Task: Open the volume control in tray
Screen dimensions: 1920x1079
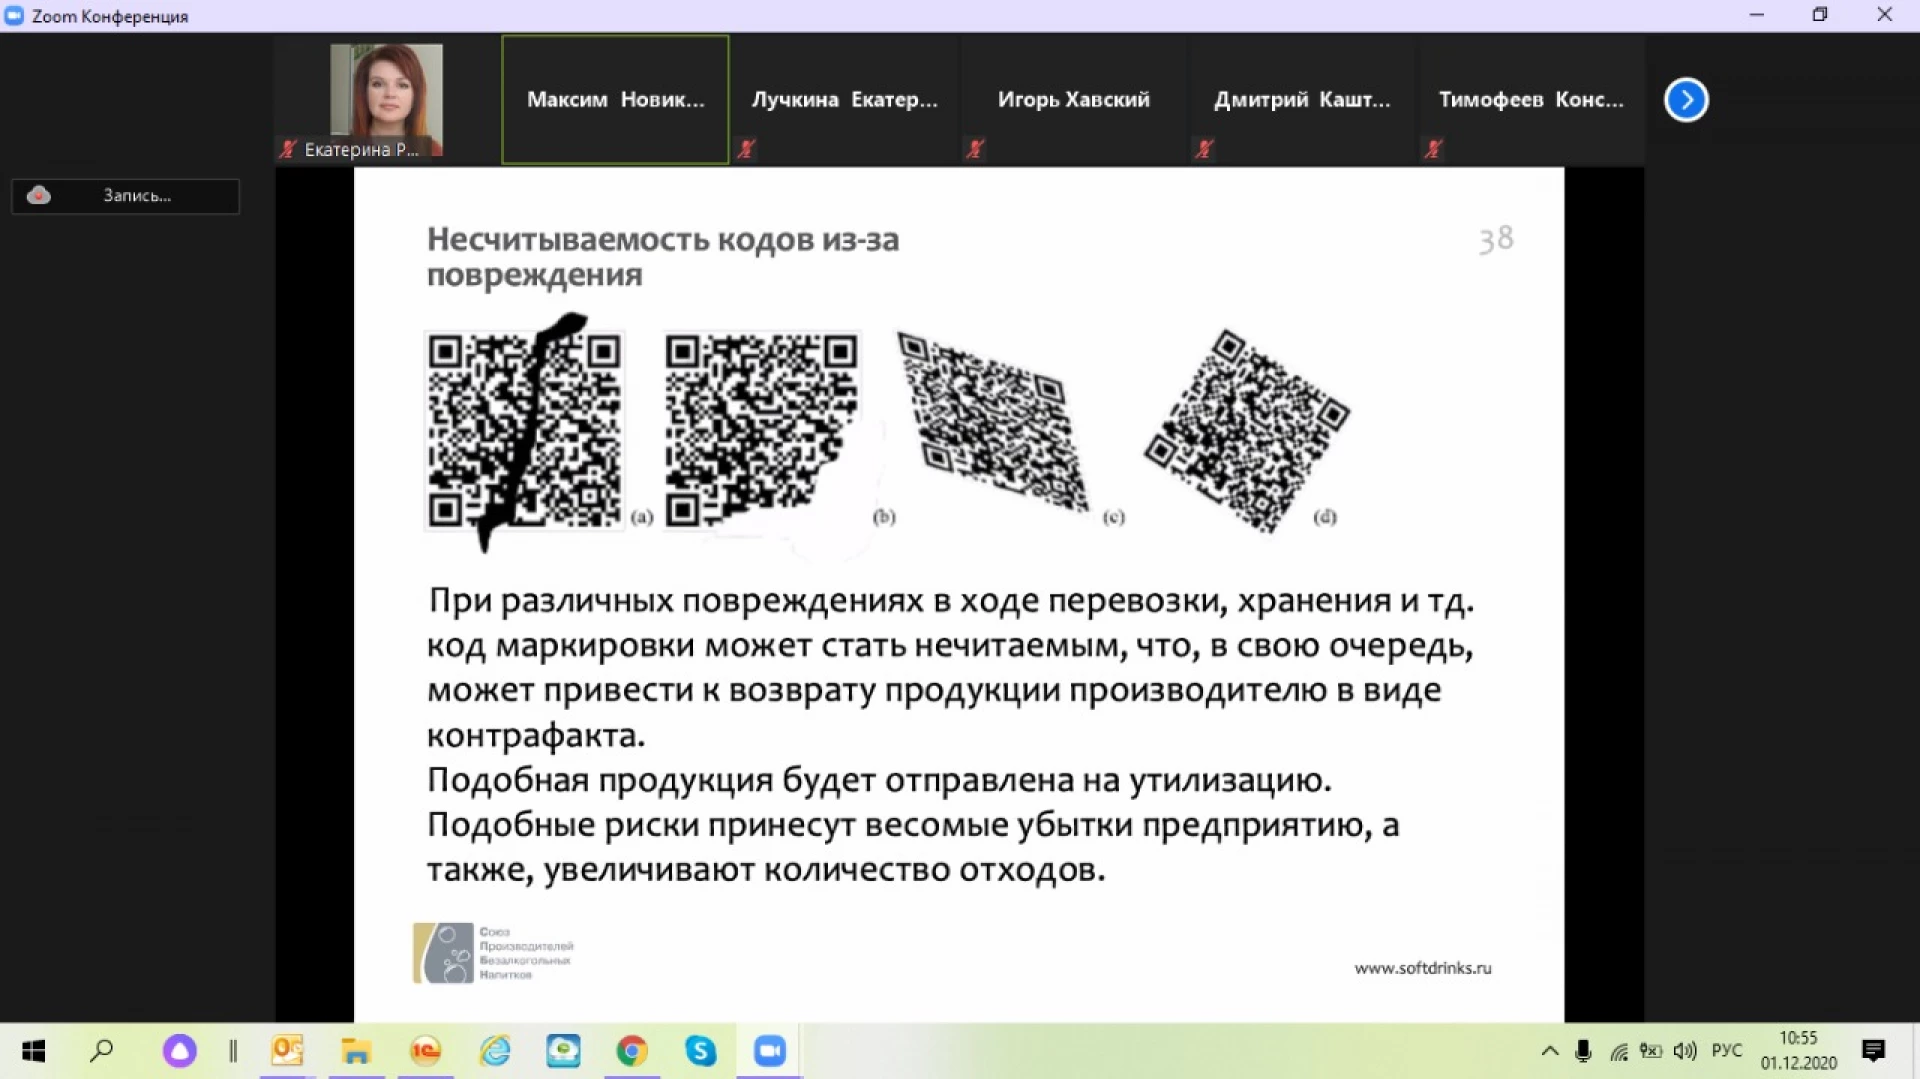Action: tap(1685, 1051)
